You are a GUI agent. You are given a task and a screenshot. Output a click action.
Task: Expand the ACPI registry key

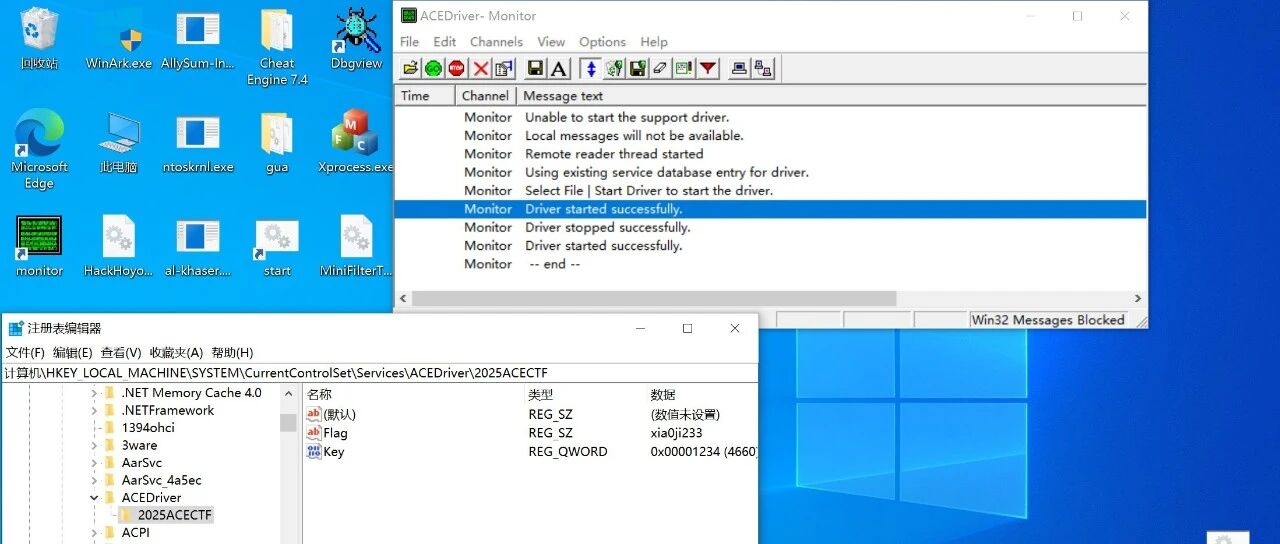[95, 532]
